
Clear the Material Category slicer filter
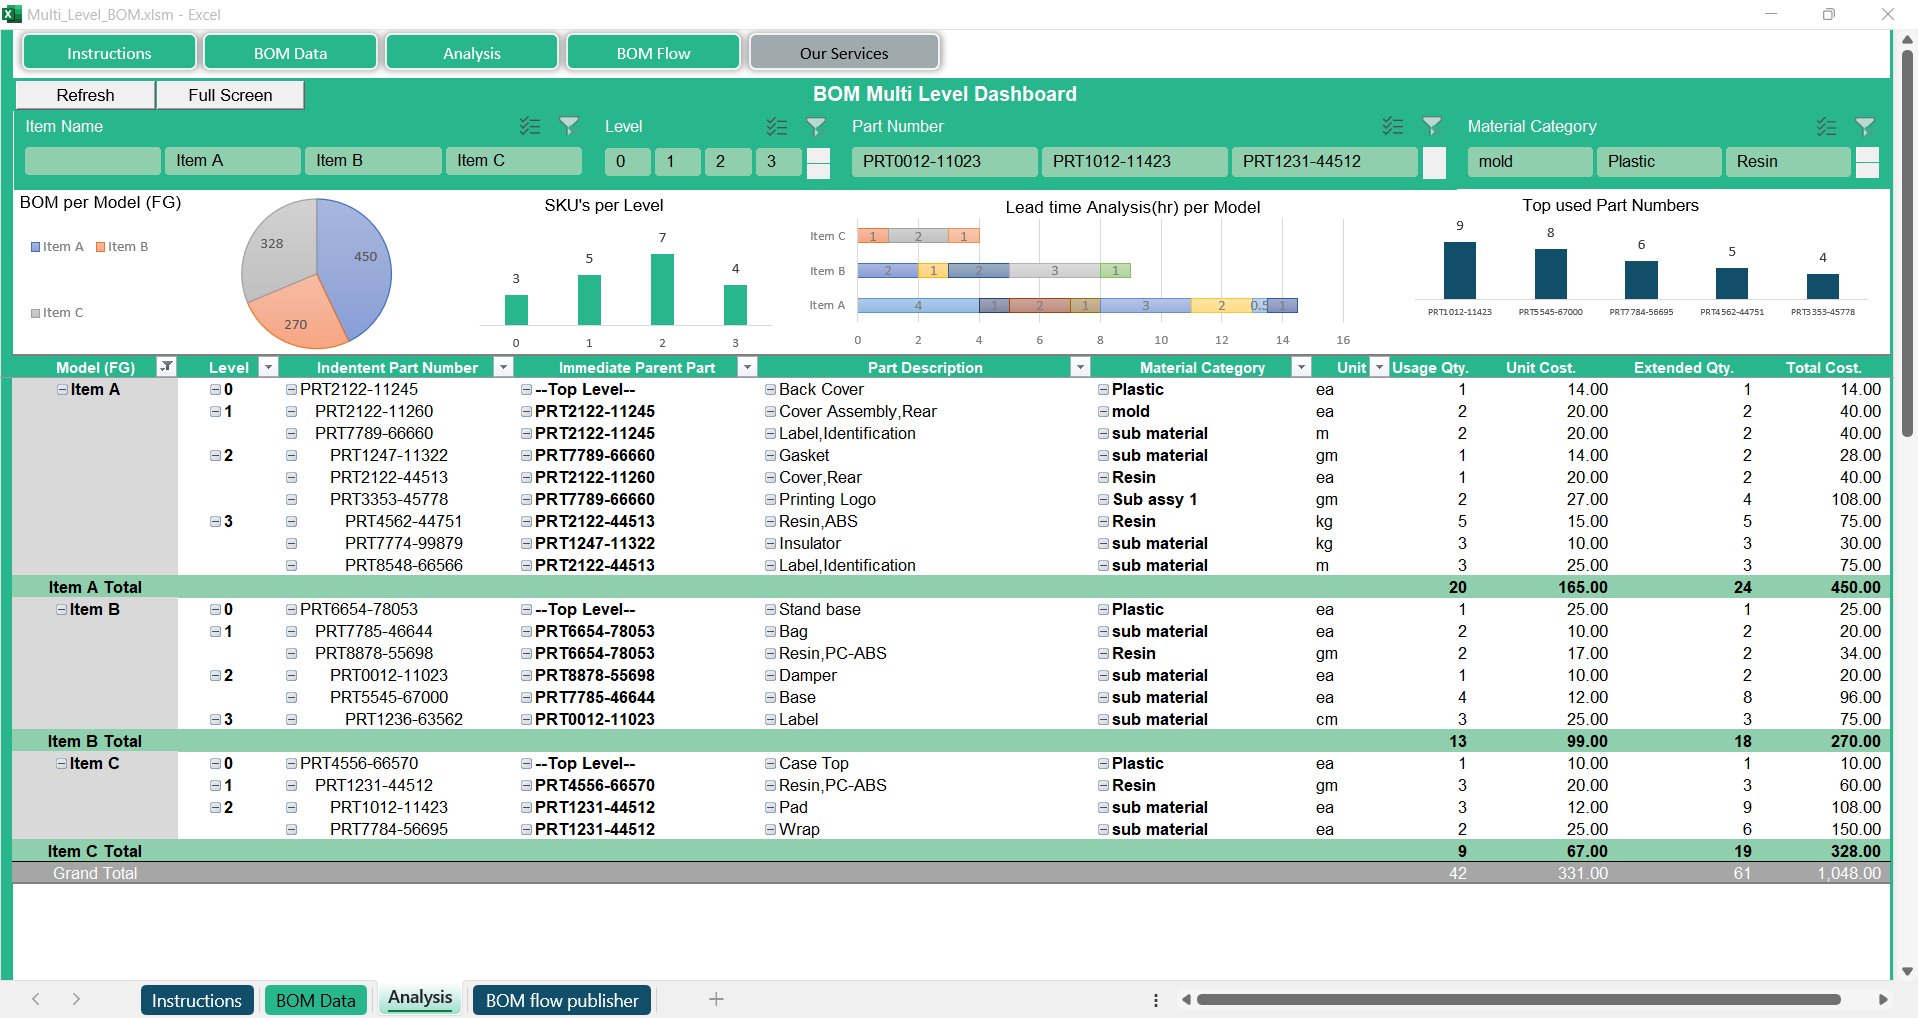tap(1865, 126)
